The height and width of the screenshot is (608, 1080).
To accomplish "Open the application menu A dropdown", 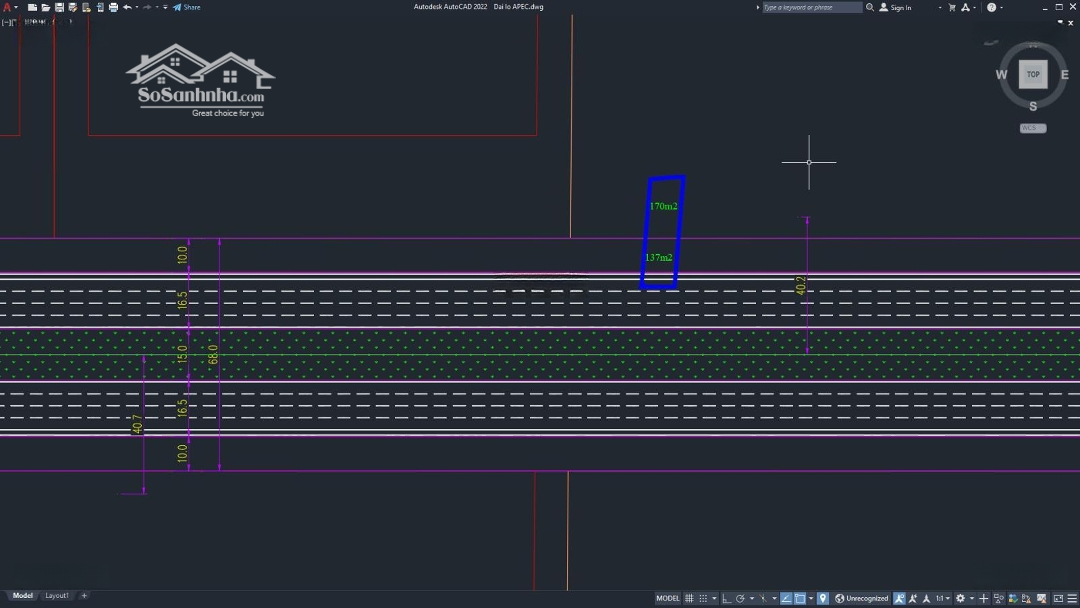I will click(10, 7).
